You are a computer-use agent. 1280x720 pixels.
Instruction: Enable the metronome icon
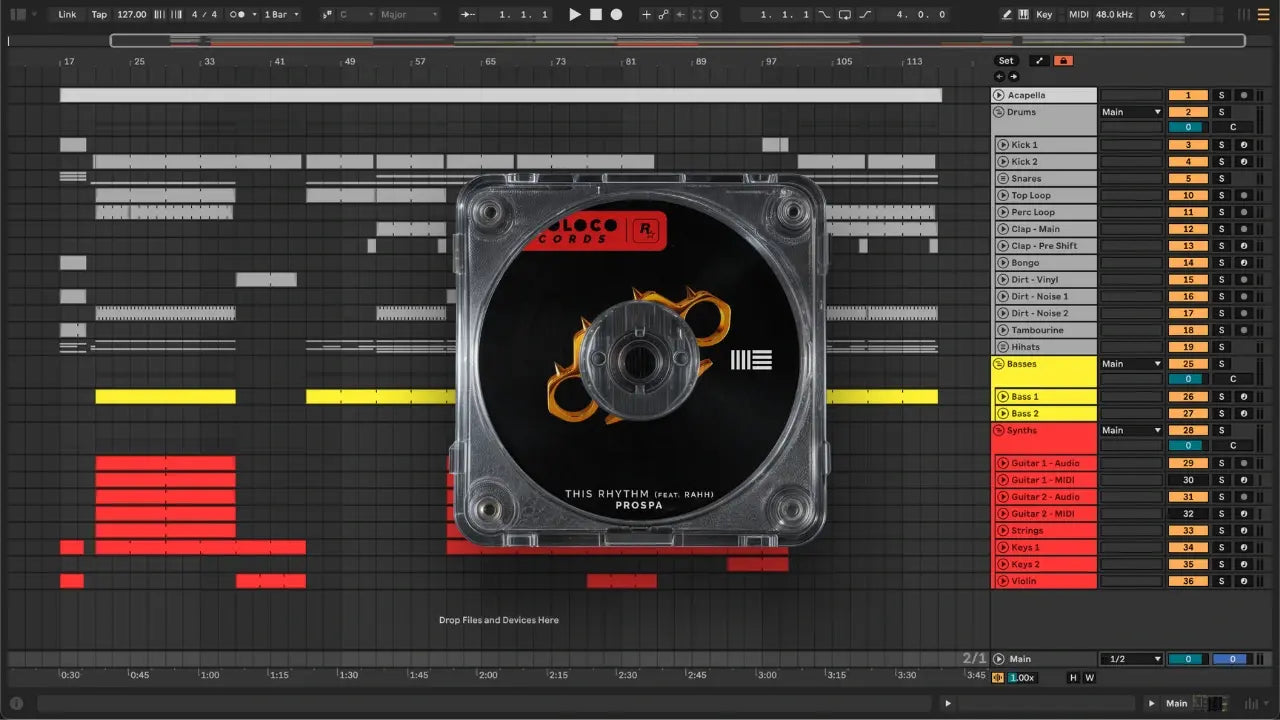[x=238, y=14]
